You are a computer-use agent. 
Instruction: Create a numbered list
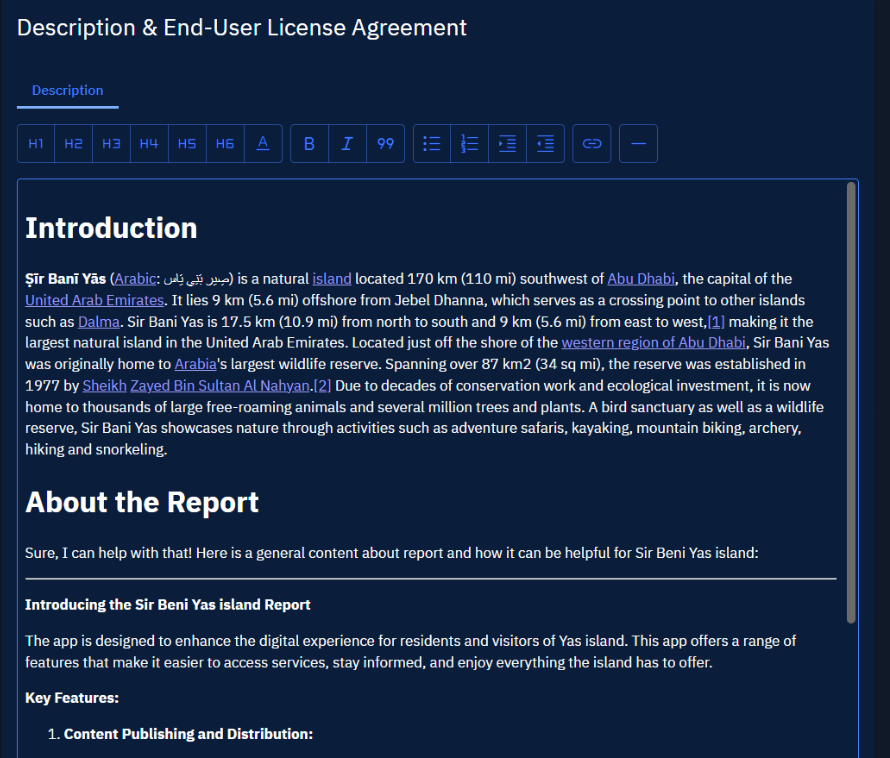[469, 143]
